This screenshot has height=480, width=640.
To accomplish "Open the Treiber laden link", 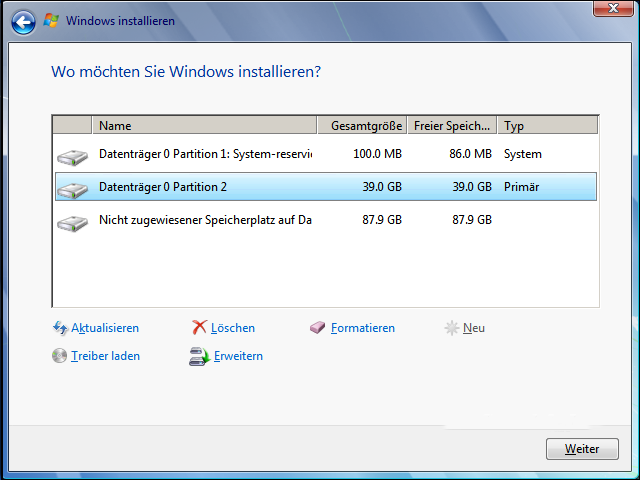I will tap(105, 356).
